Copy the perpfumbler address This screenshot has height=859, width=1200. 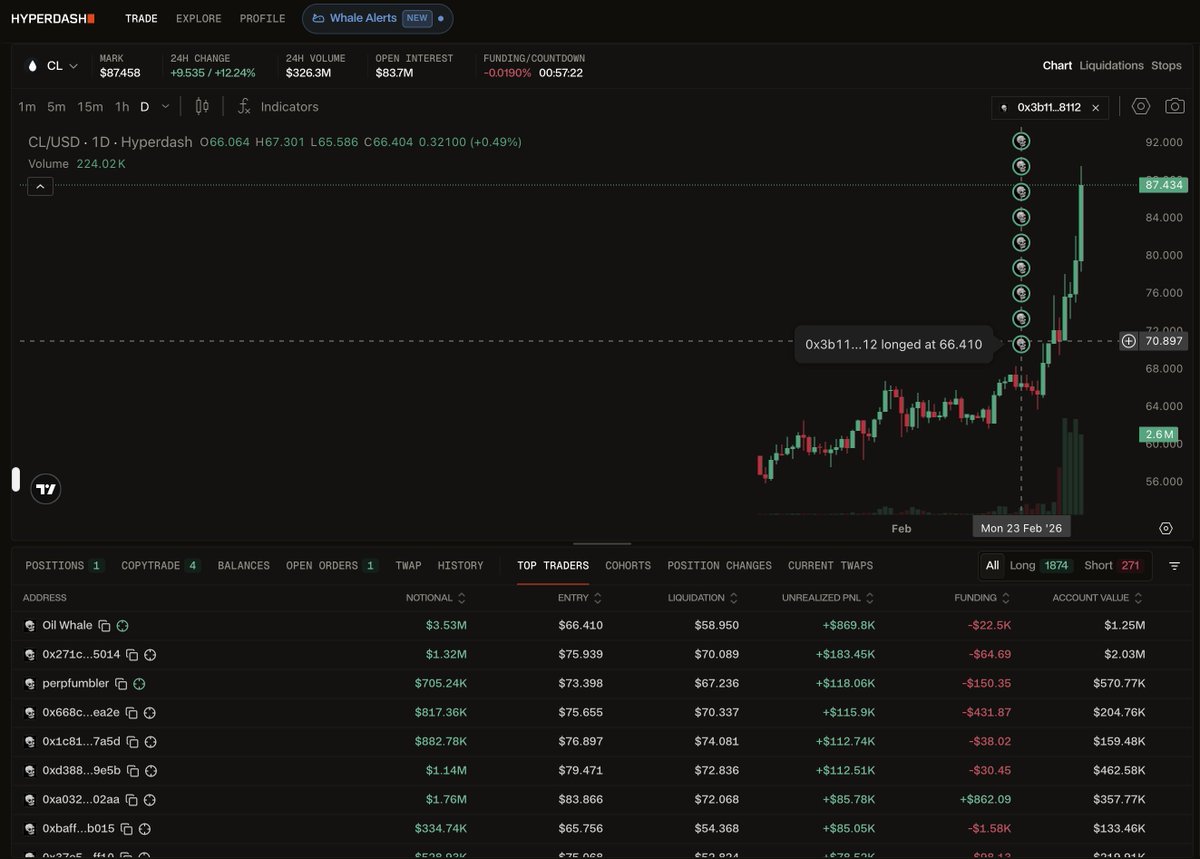click(121, 683)
